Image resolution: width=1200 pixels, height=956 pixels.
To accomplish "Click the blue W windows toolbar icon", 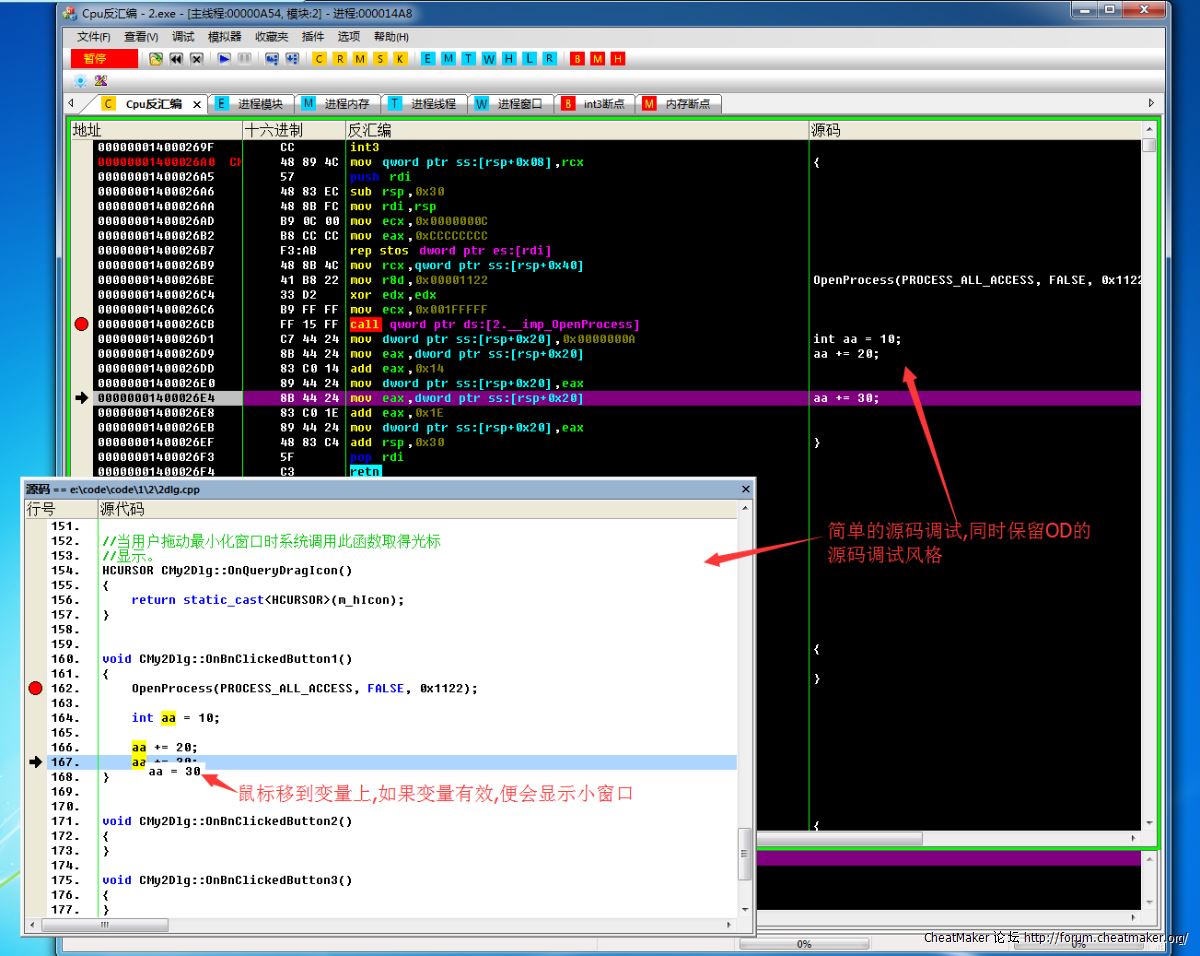I will coord(488,59).
